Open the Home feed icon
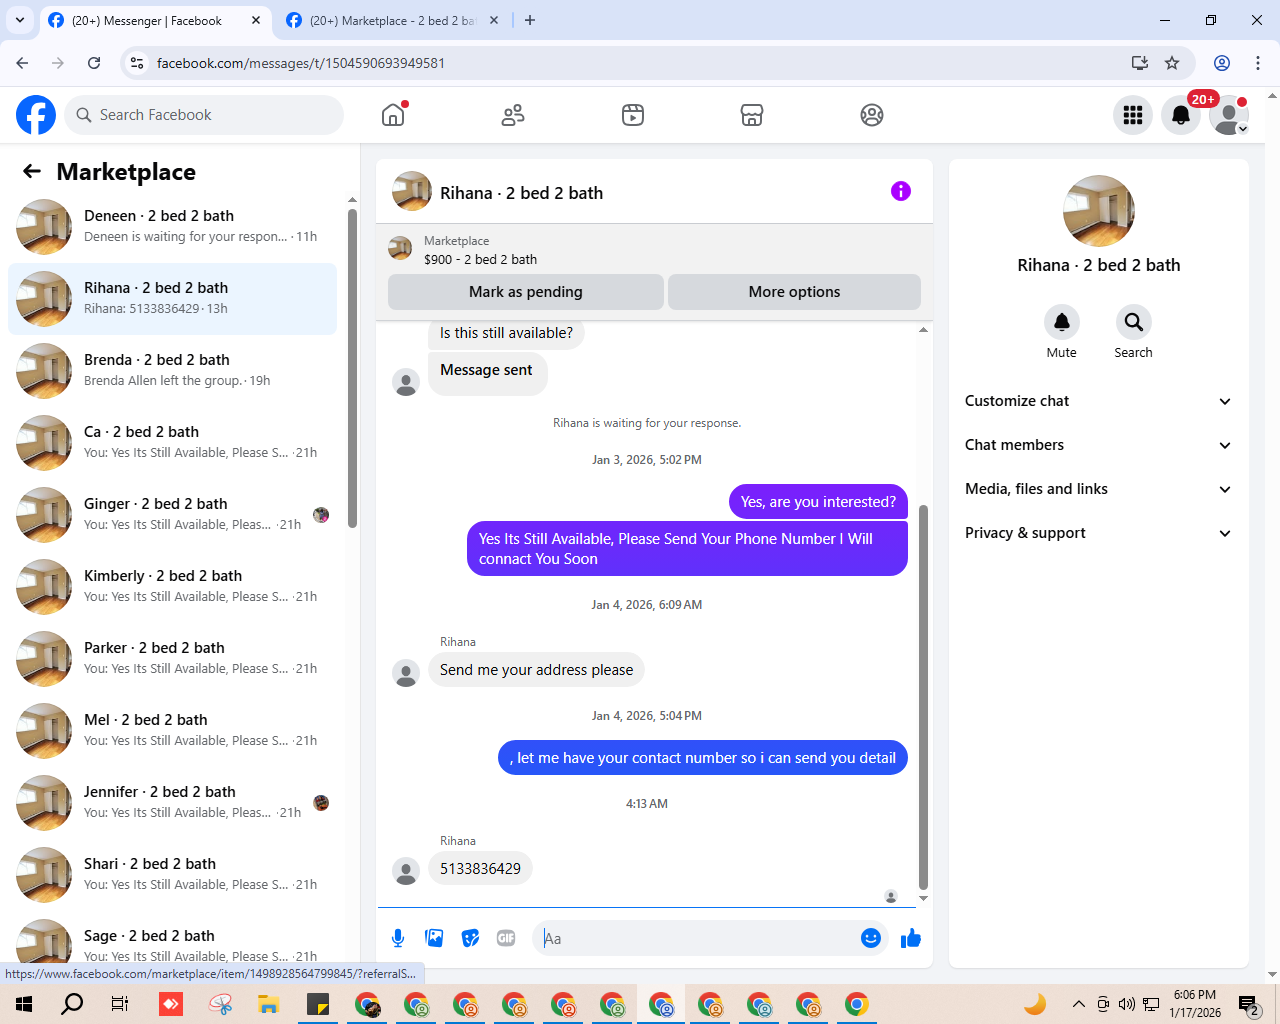The width and height of the screenshot is (1280, 1024). tap(393, 115)
